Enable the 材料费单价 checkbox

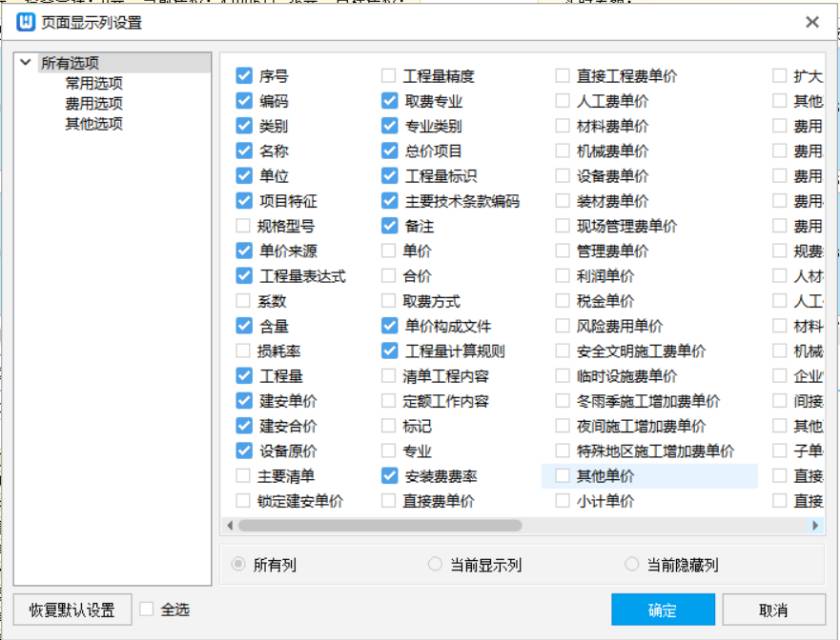click(562, 126)
